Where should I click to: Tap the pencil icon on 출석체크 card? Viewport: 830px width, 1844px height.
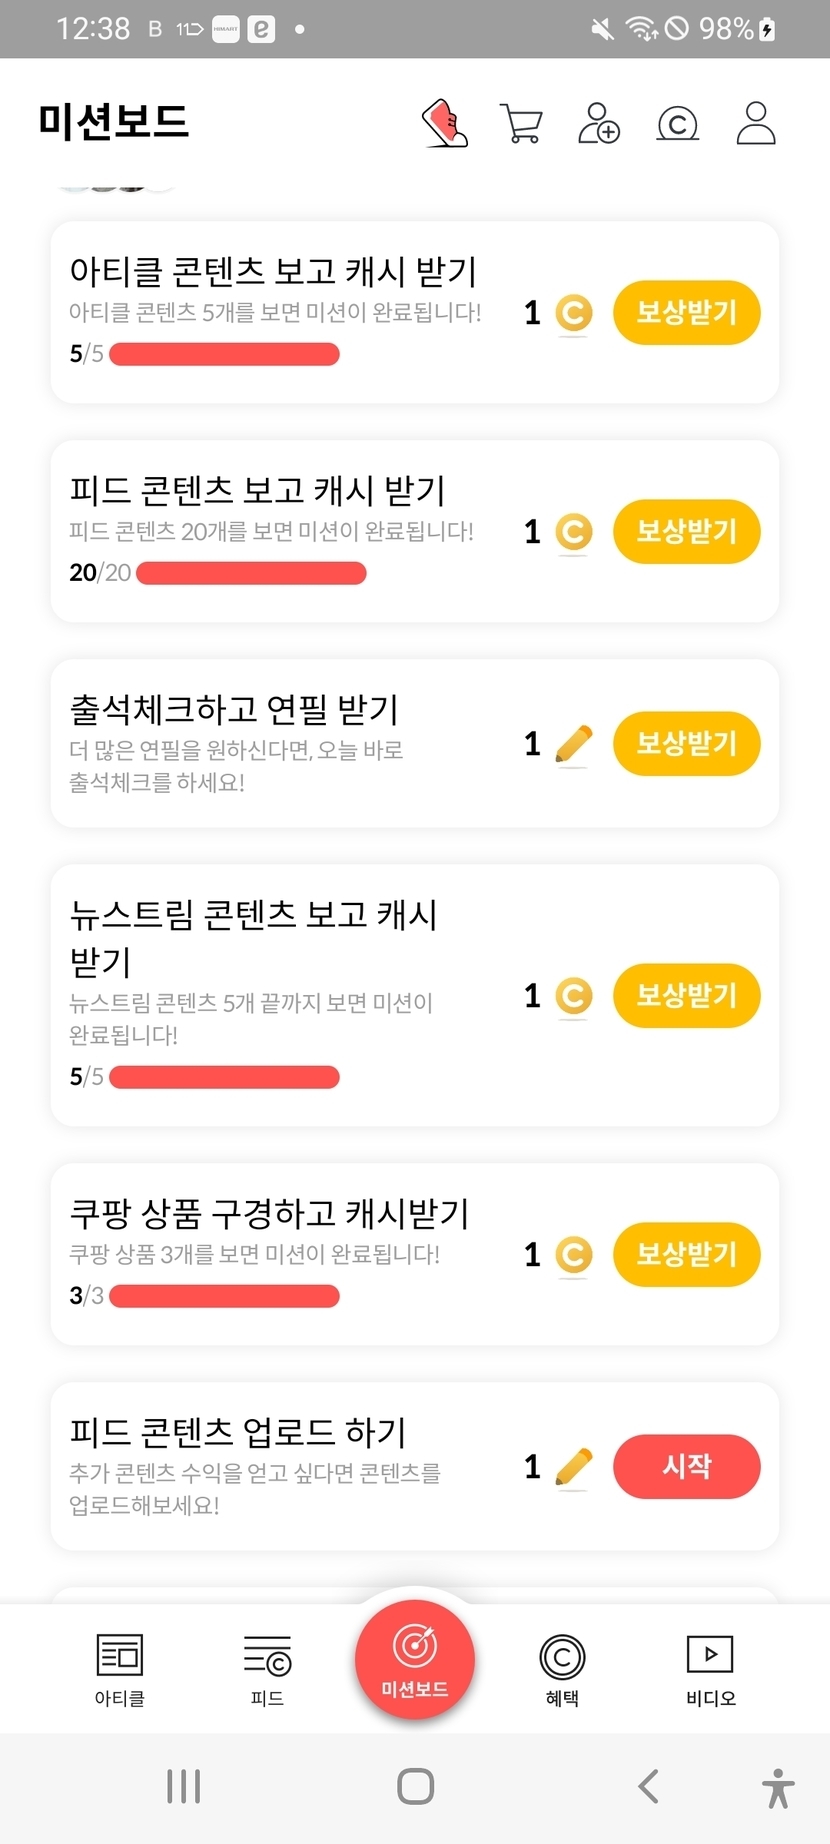(x=573, y=745)
